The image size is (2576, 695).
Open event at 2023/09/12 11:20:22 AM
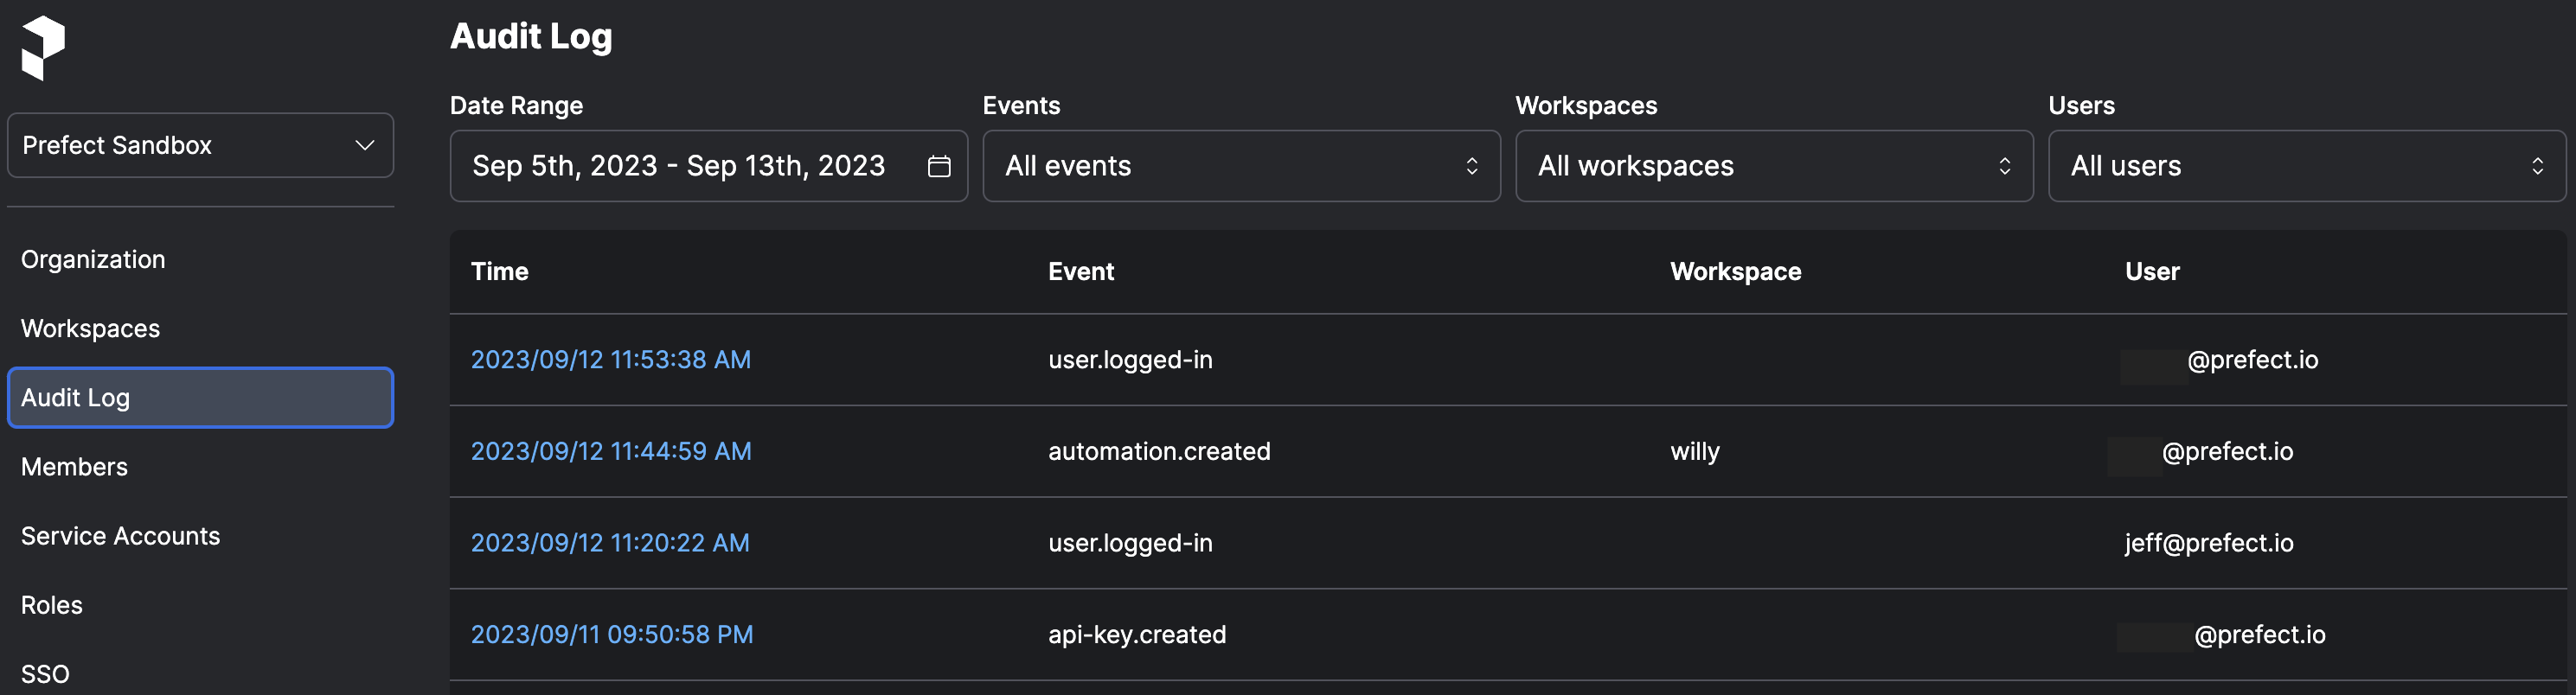(610, 542)
